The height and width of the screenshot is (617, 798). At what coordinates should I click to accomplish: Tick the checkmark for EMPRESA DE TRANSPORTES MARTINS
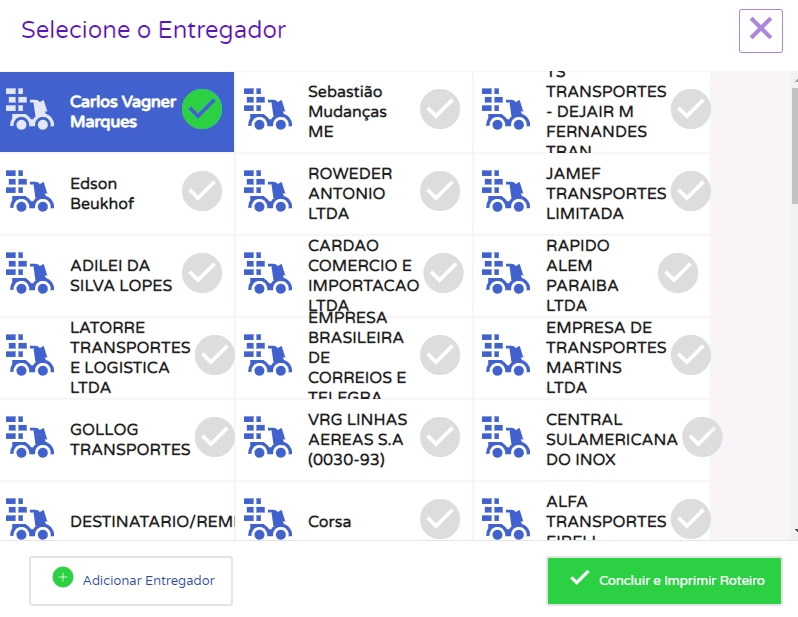(691, 355)
